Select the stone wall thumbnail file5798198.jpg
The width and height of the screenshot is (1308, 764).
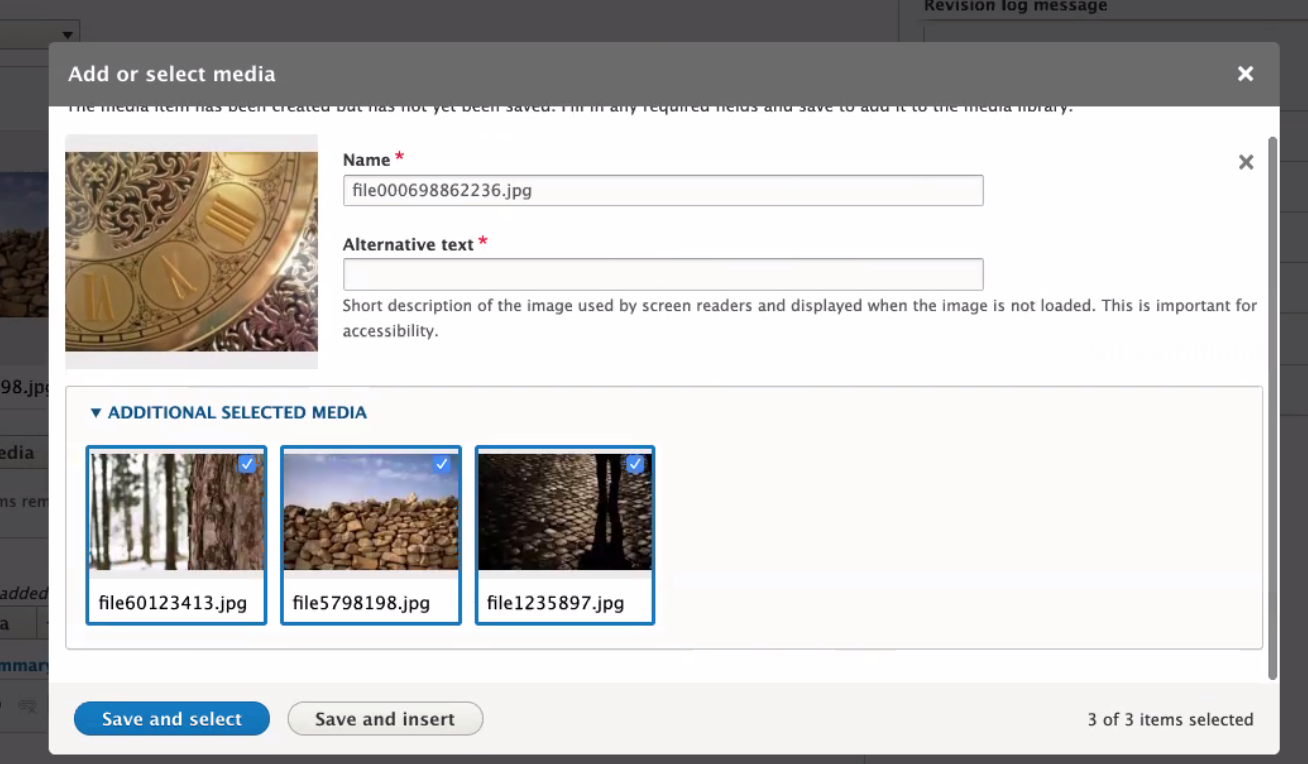click(x=371, y=511)
